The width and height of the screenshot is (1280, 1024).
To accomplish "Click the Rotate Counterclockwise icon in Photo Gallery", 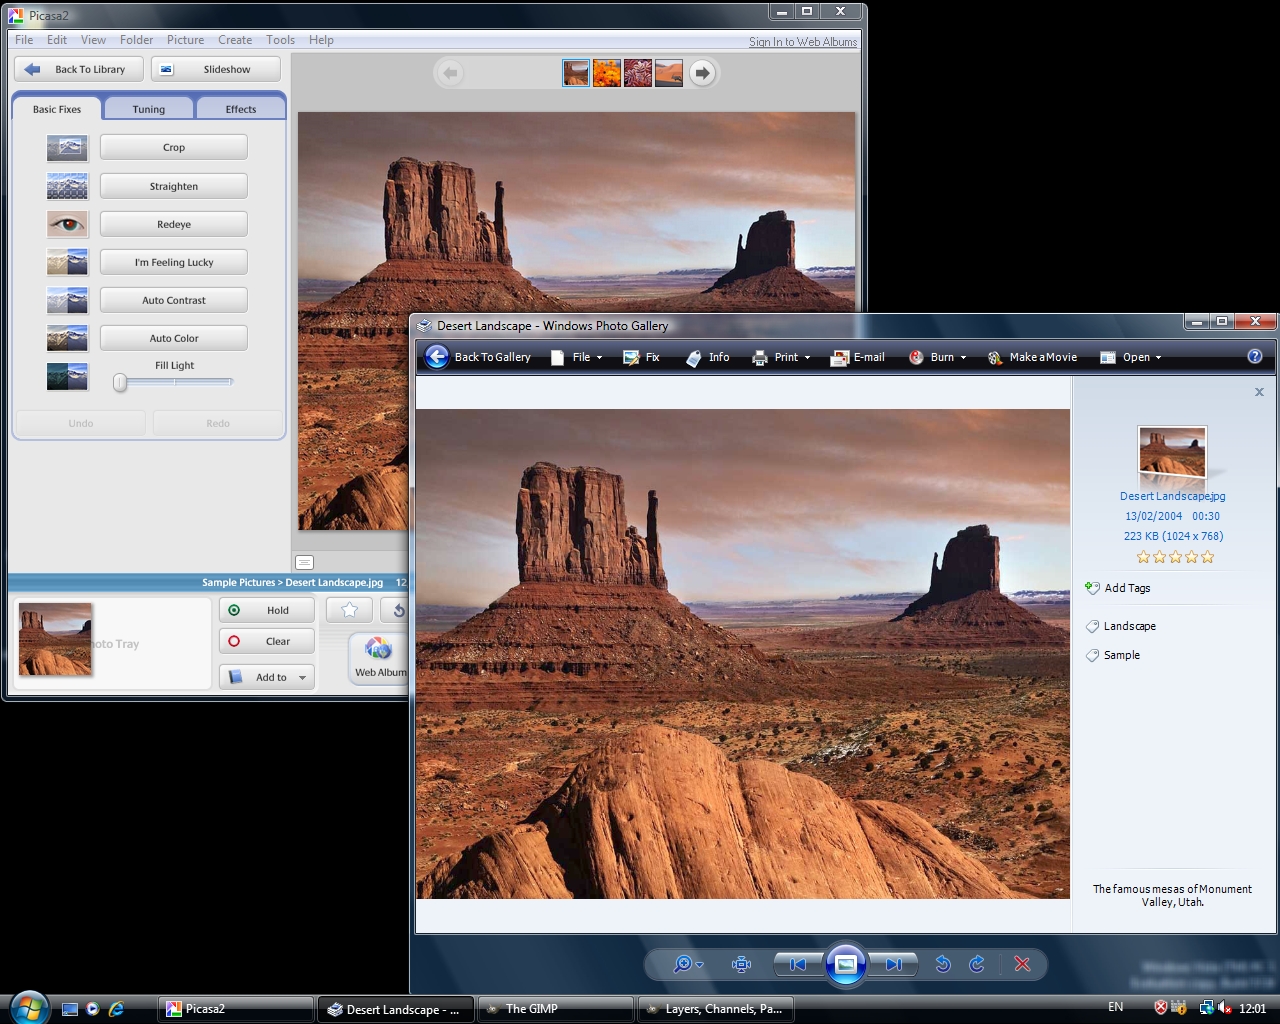I will 942,964.
